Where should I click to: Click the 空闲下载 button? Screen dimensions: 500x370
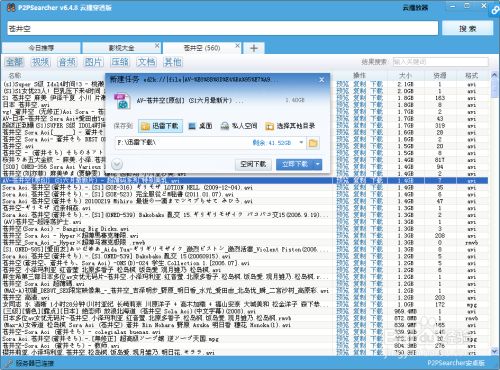click(253, 164)
